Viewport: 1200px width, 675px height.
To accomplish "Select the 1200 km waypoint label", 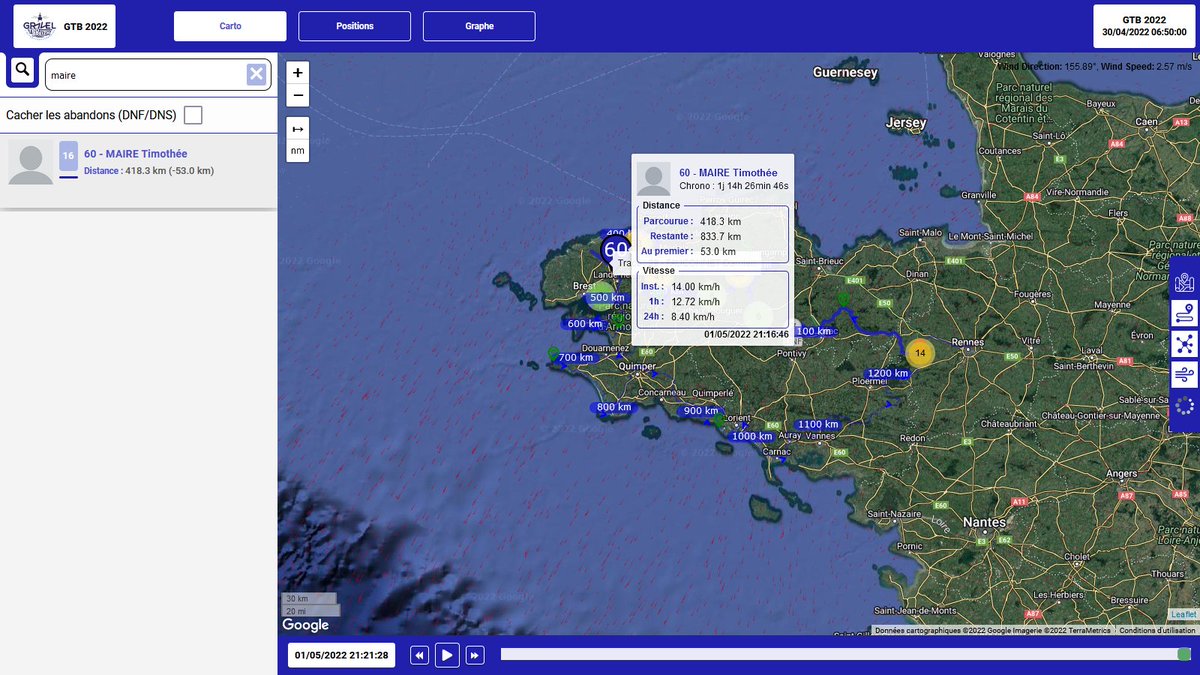I will click(887, 374).
